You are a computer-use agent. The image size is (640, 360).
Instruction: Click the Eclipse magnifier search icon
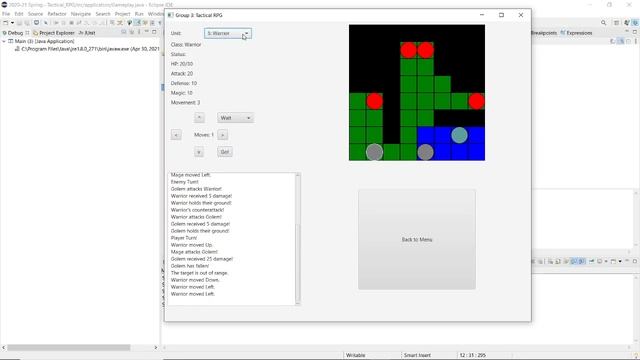click(603, 23)
